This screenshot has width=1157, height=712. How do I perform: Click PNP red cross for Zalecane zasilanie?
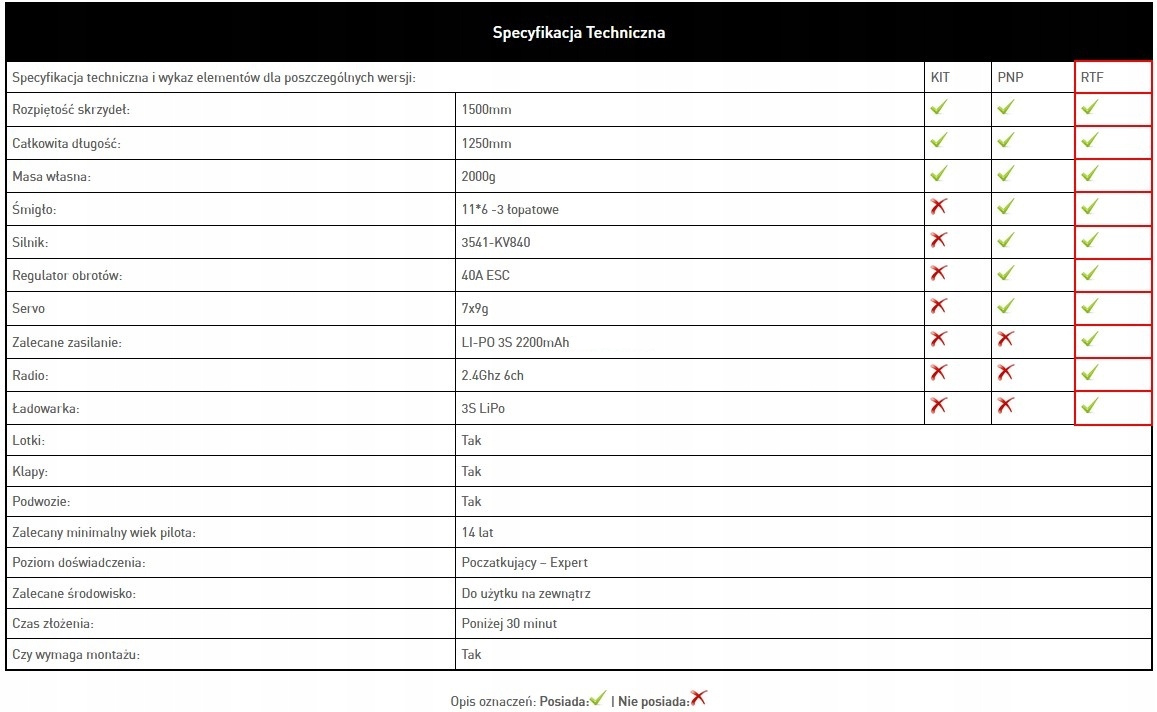tap(1005, 340)
